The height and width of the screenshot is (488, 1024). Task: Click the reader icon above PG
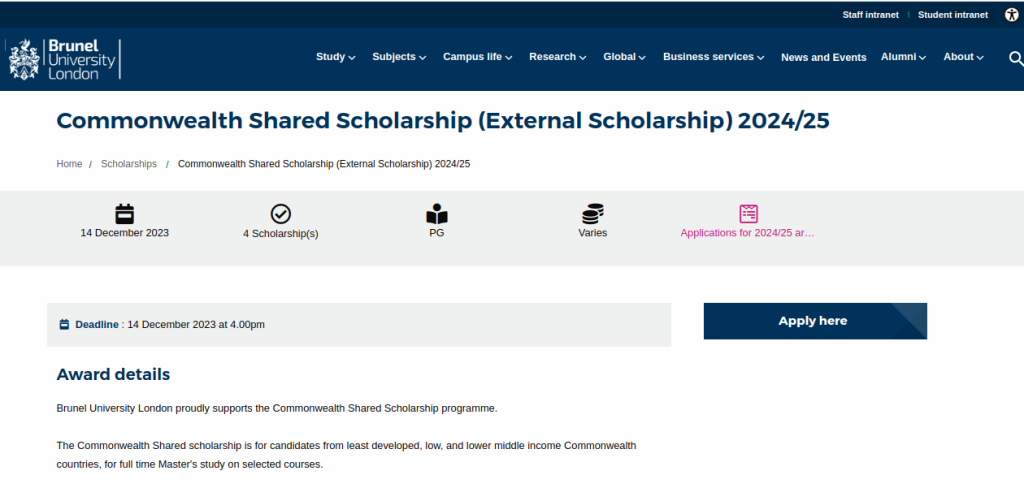click(436, 214)
